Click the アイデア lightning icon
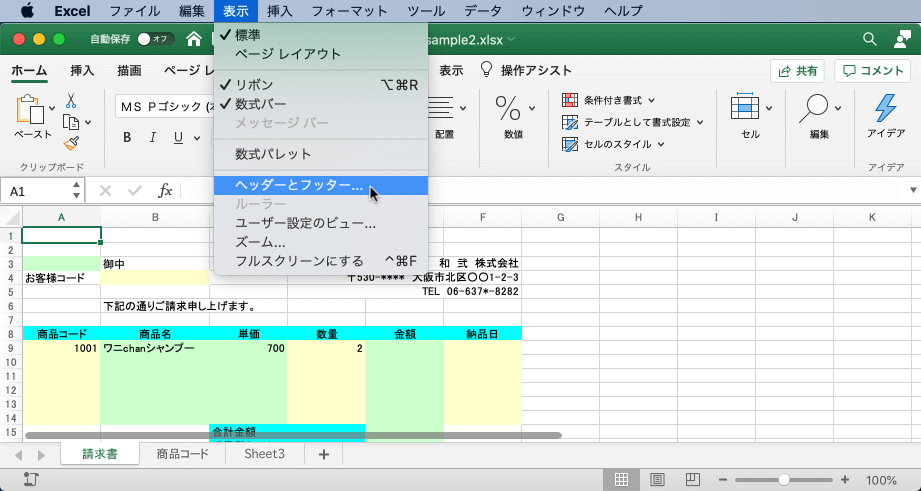This screenshot has height=491, width=921. 885,108
